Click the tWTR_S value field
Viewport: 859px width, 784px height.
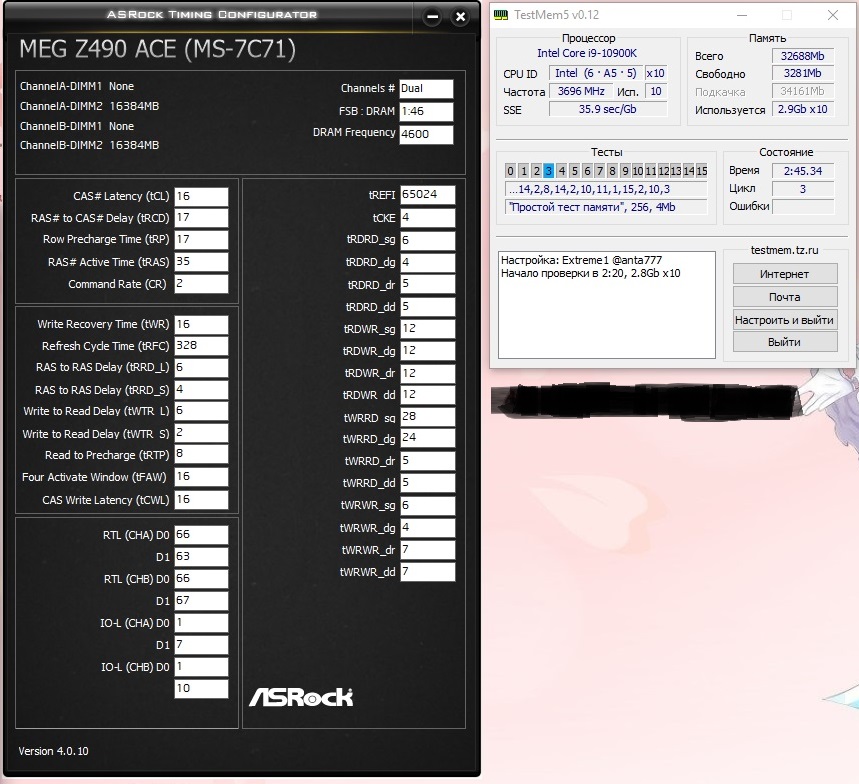tap(201, 433)
